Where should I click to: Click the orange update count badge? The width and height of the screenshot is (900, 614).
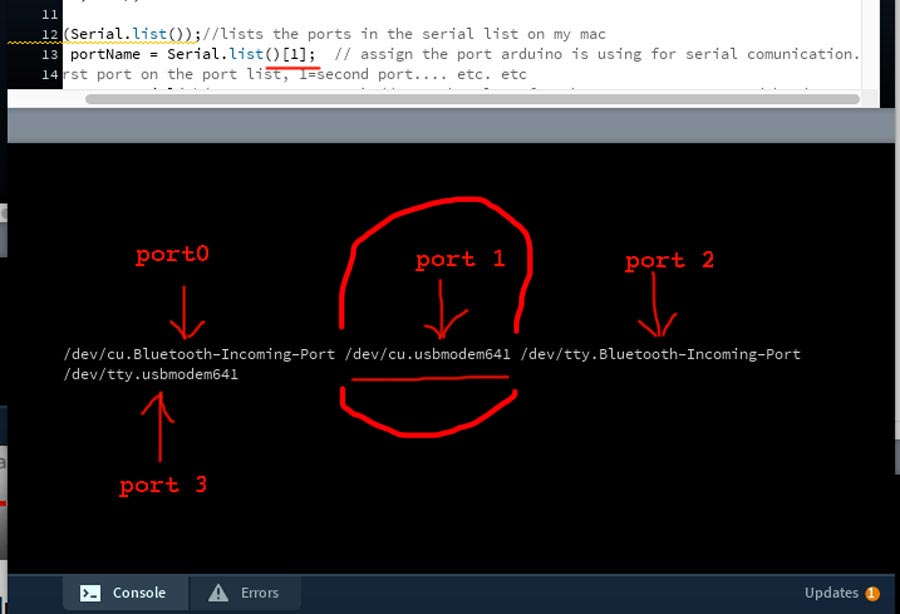coord(872,594)
